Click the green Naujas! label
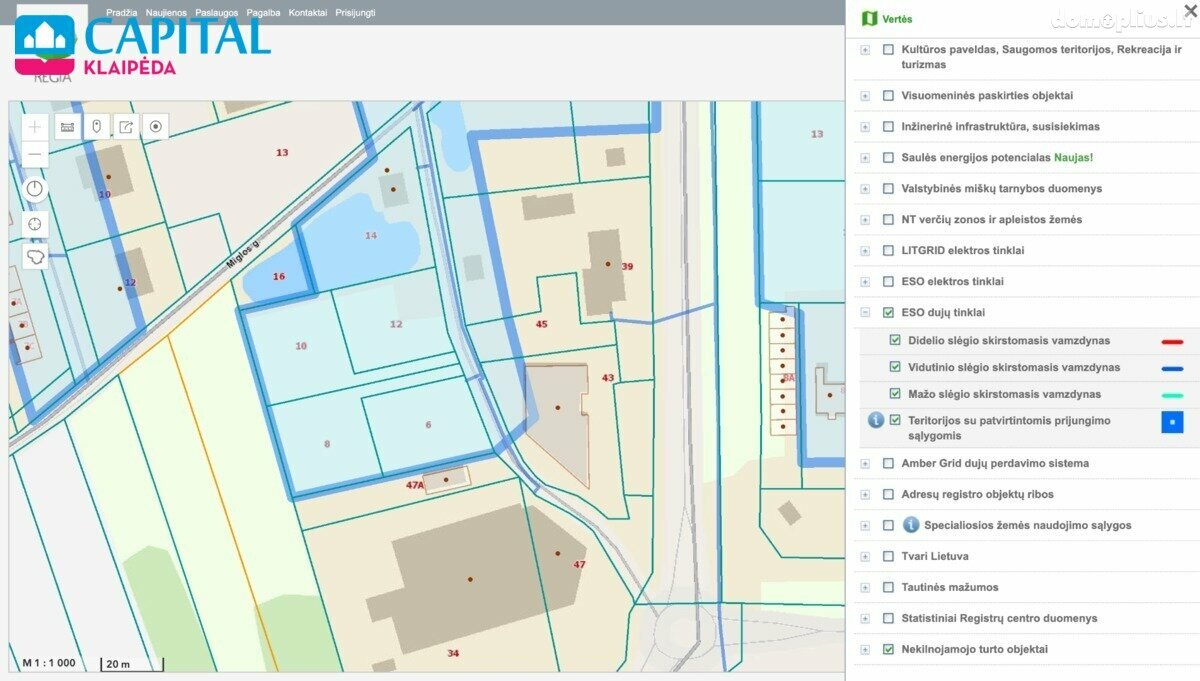Screen dimensions: 1200x681 (1073, 158)
